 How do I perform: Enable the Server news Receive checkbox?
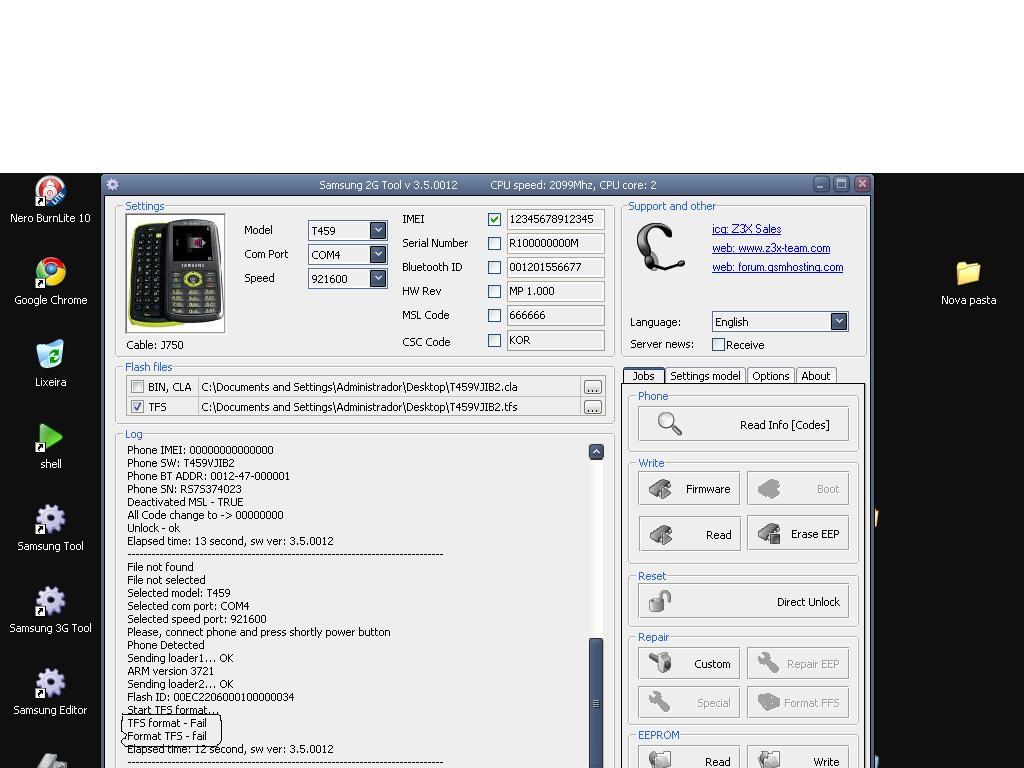click(x=718, y=345)
